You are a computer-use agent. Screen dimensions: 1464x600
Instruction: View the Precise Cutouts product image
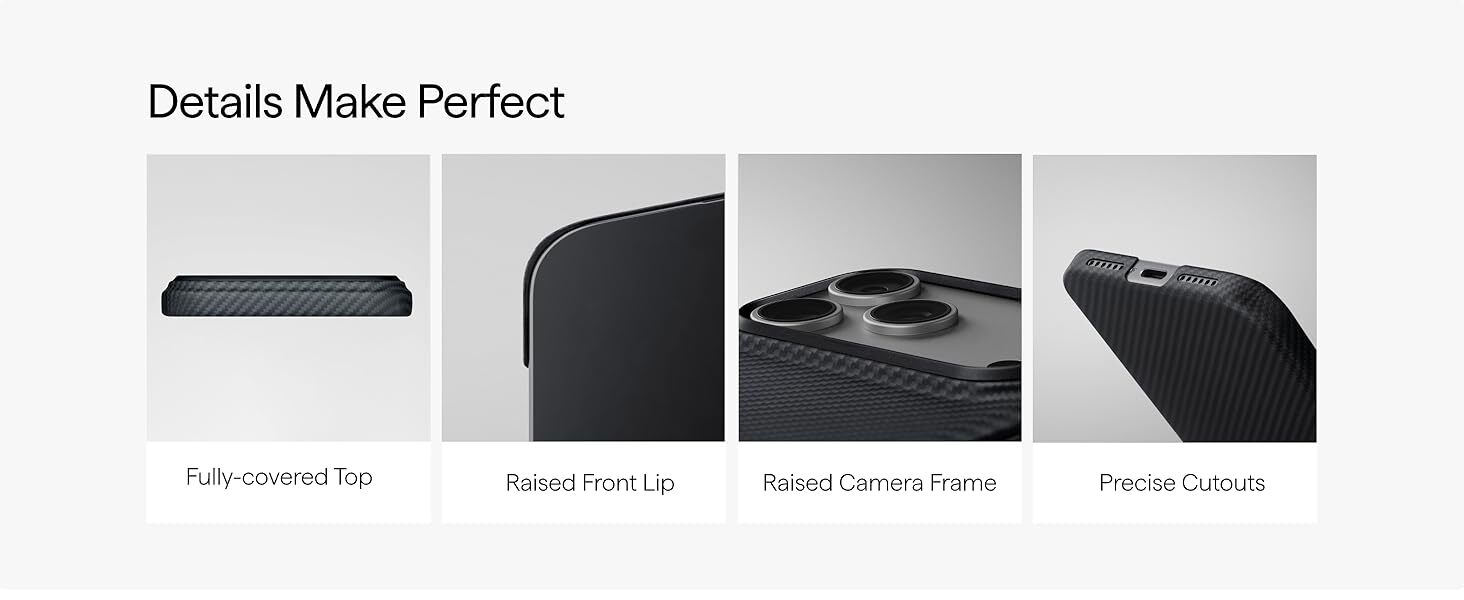coord(1174,297)
